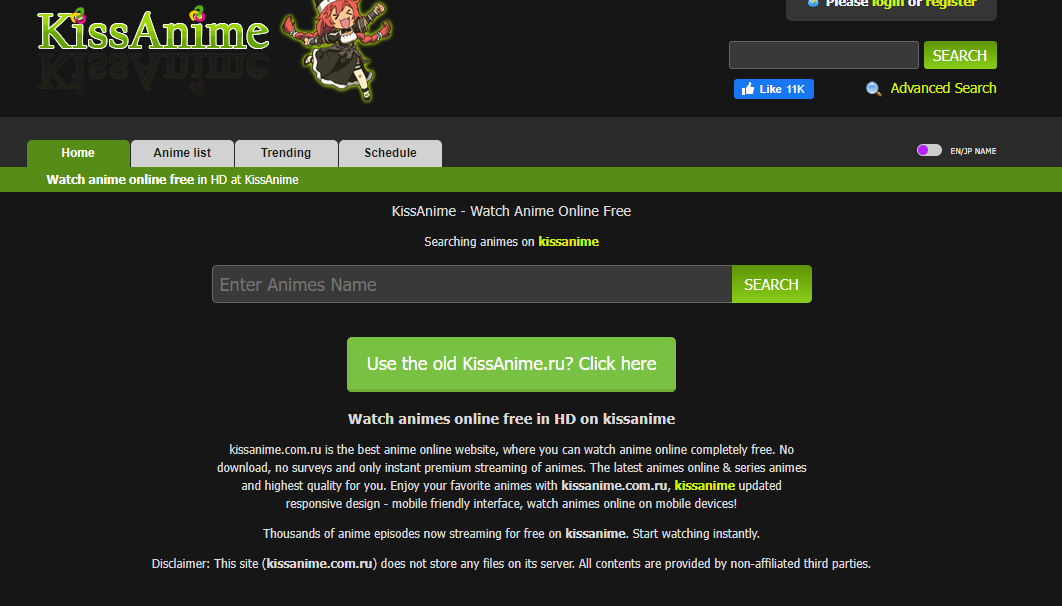Screen dimensions: 1062x606
Task: Click the kissanime link under Searching animes
Action: (568, 242)
